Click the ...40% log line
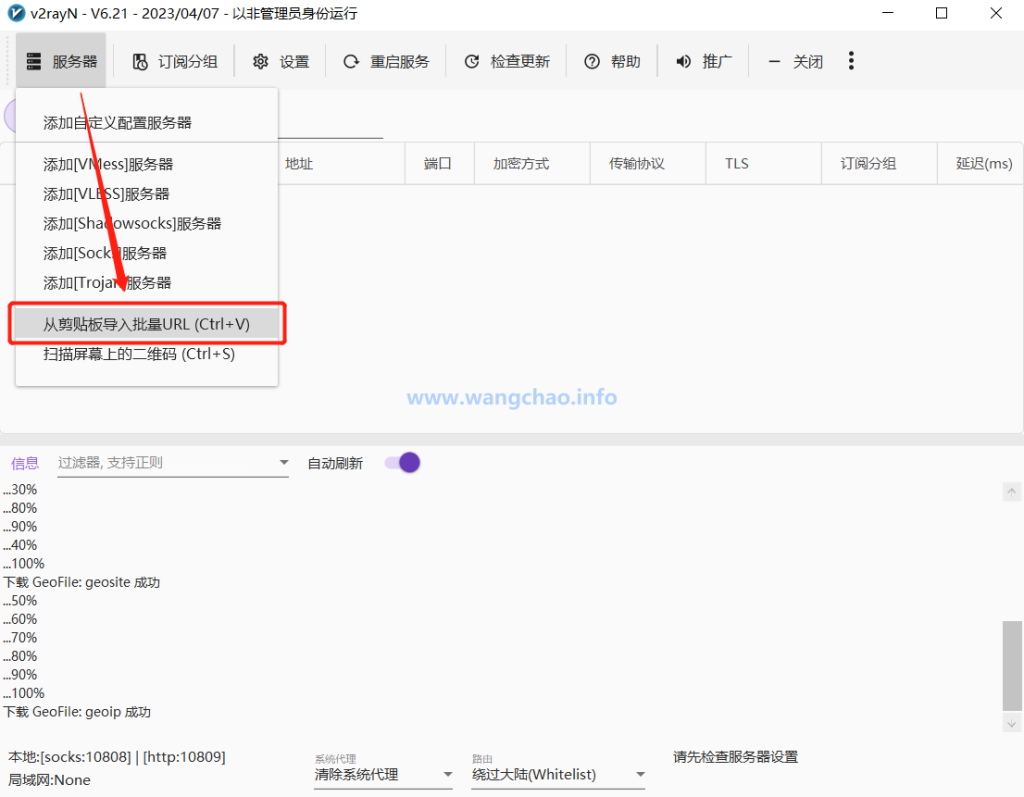The height and width of the screenshot is (797, 1024). (20, 545)
